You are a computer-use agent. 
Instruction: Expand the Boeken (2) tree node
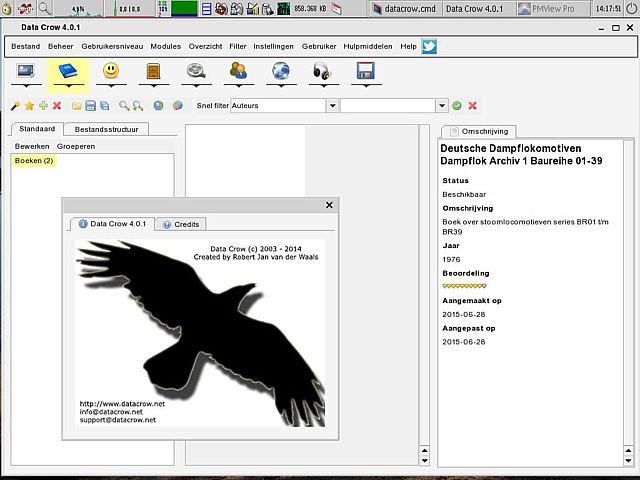coord(34,161)
